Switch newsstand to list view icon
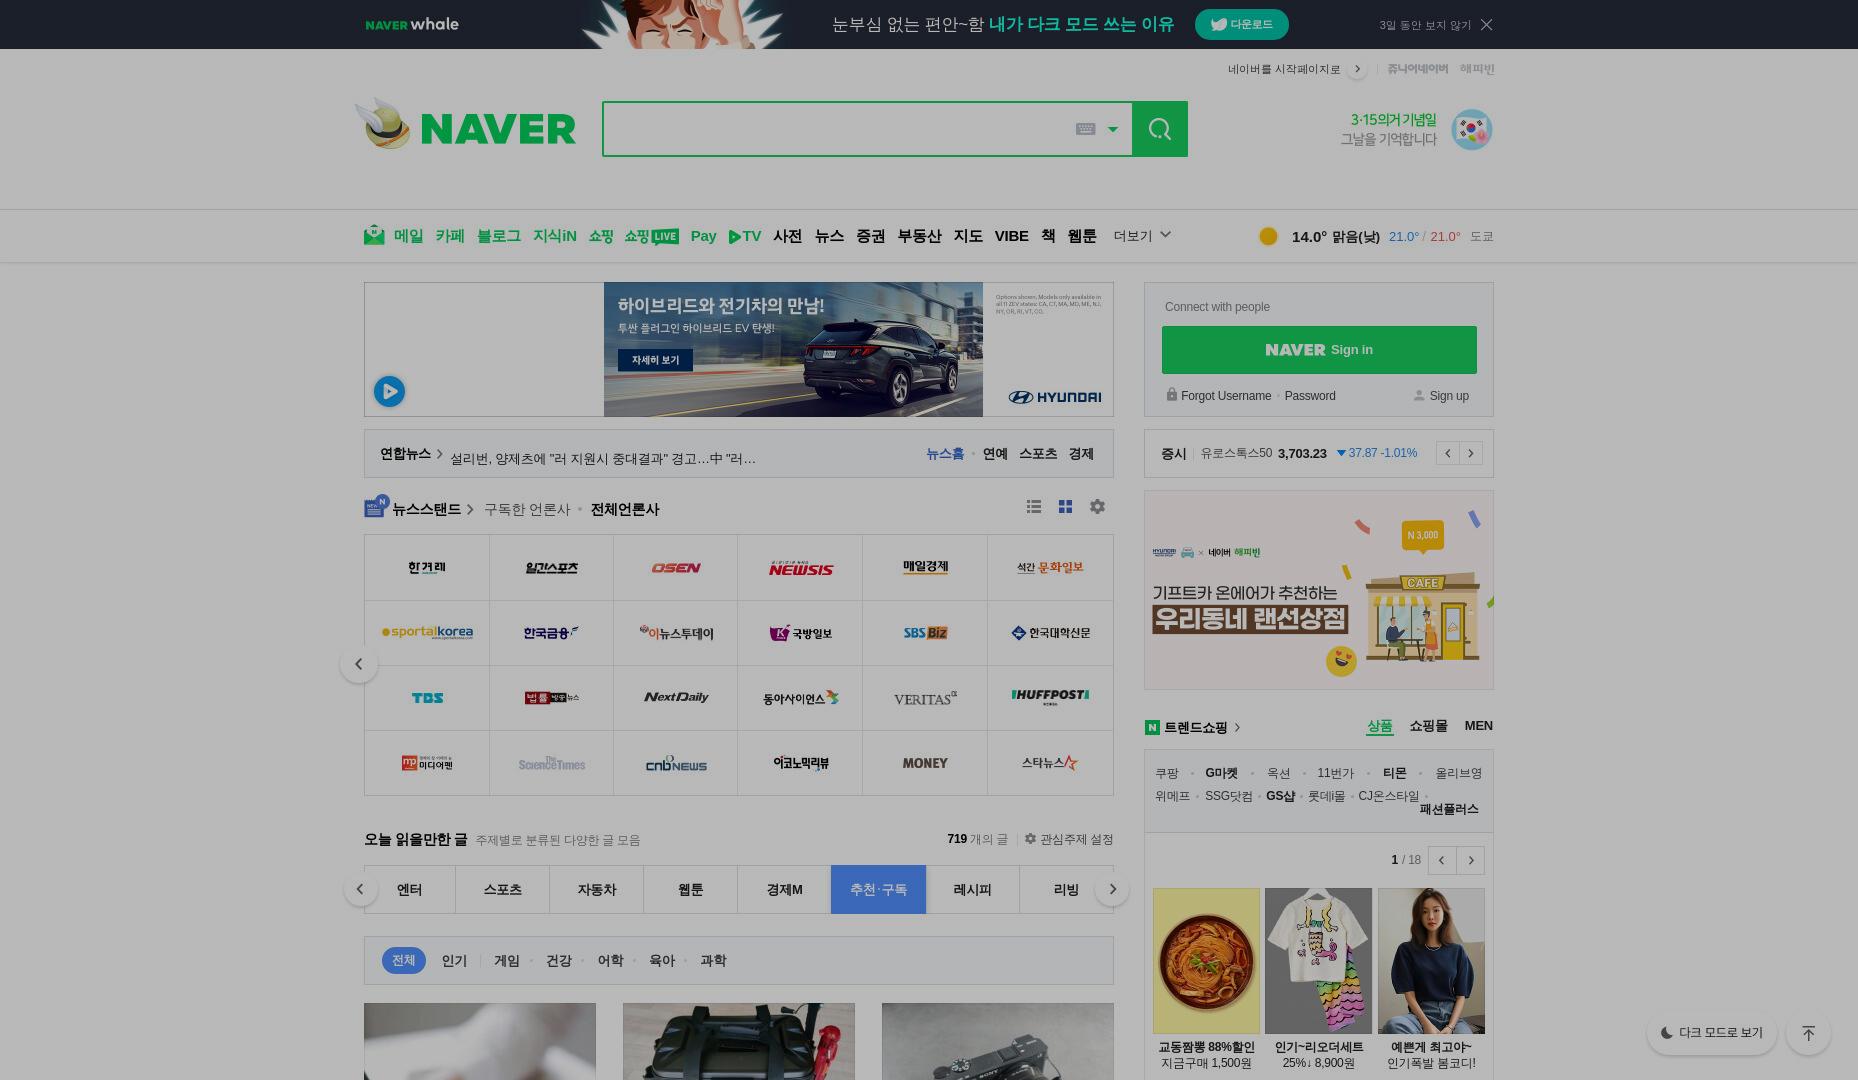This screenshot has height=1080, width=1858. coord(1034,507)
